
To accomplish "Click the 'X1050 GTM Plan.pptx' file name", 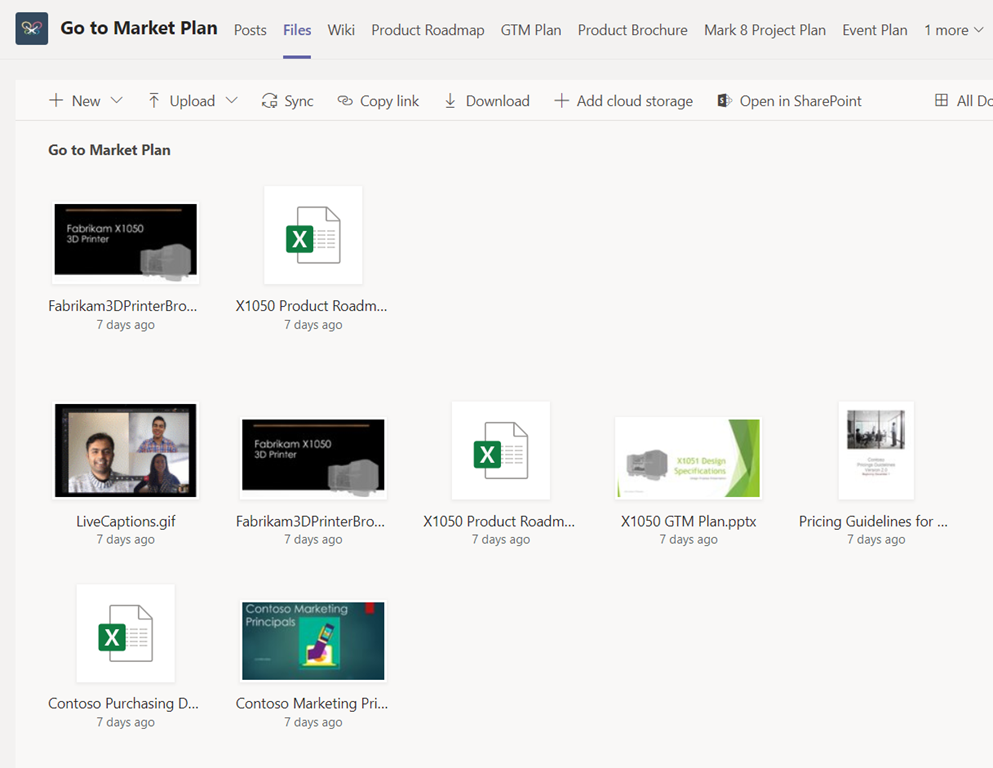I will (x=688, y=521).
